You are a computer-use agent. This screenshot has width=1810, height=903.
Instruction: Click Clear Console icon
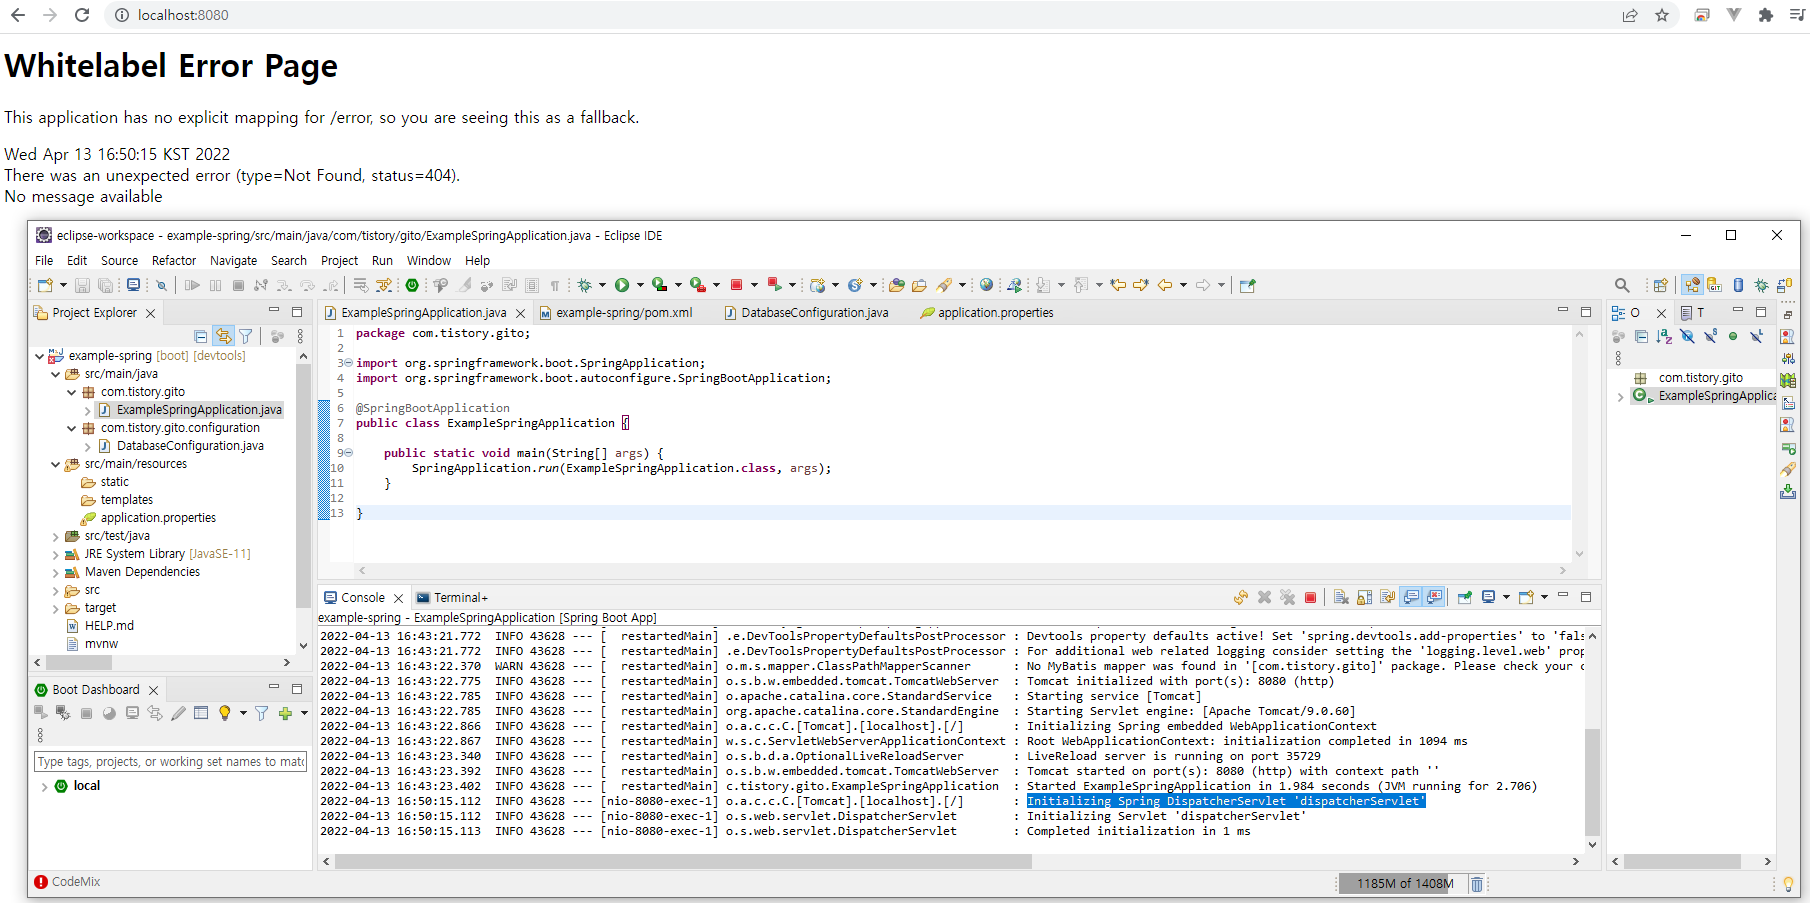pyautogui.click(x=1341, y=598)
